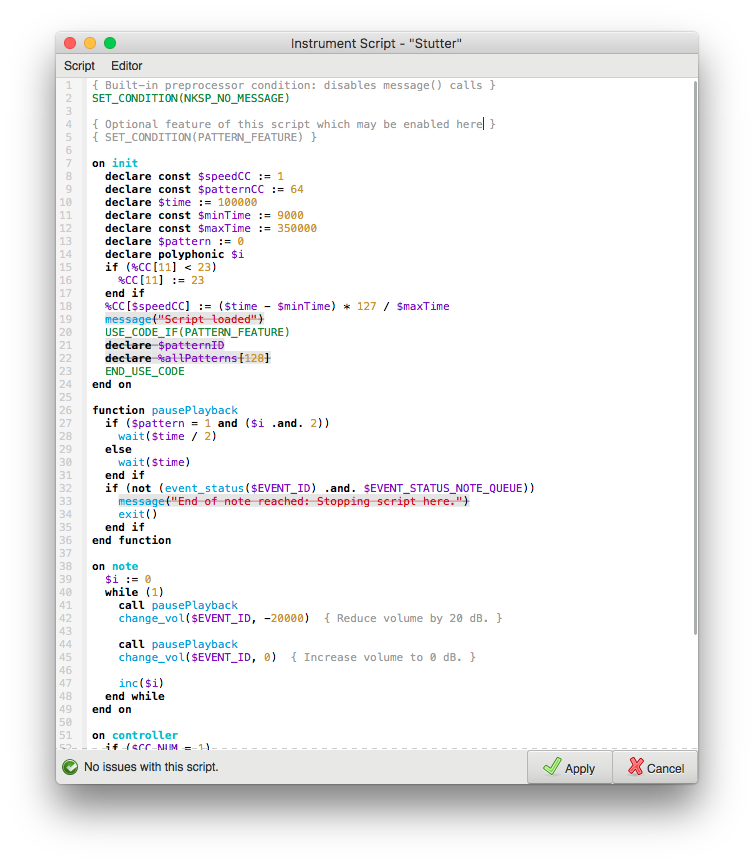This screenshot has height=864, width=754.
Task: Click '$EVENT_STATUS_NOTE_QUEUE' in the code
Action: (x=443, y=488)
